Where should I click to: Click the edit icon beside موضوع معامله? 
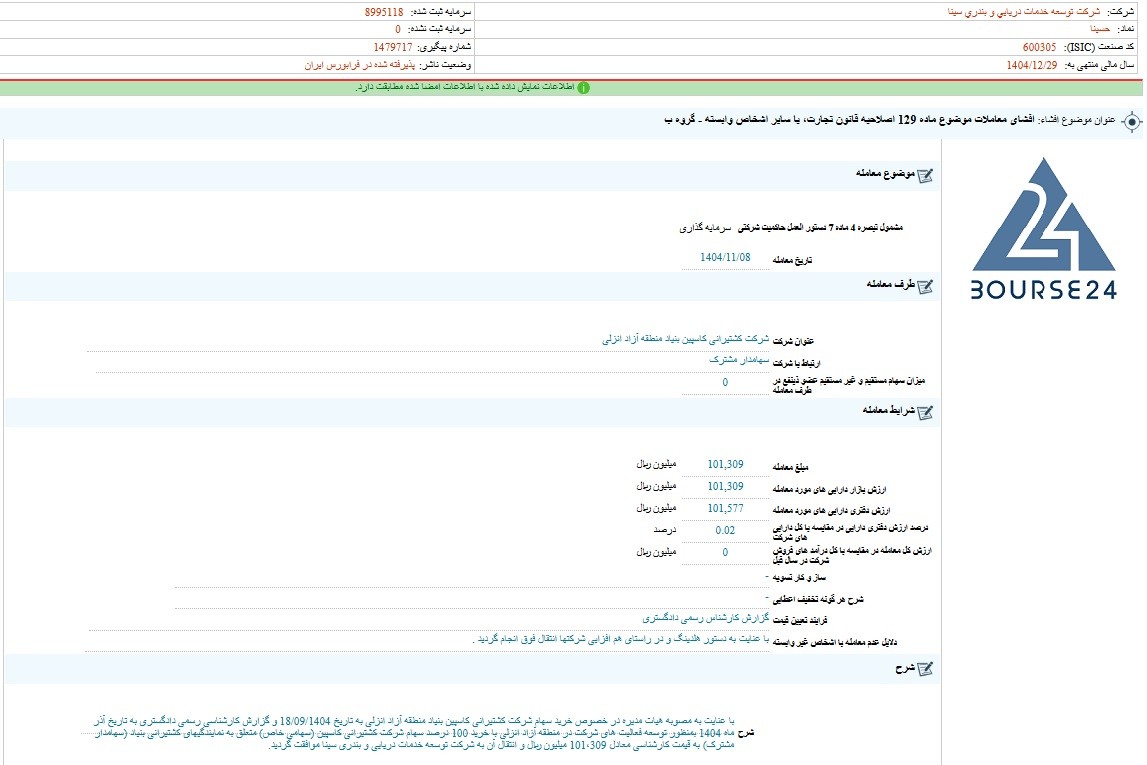click(x=925, y=175)
